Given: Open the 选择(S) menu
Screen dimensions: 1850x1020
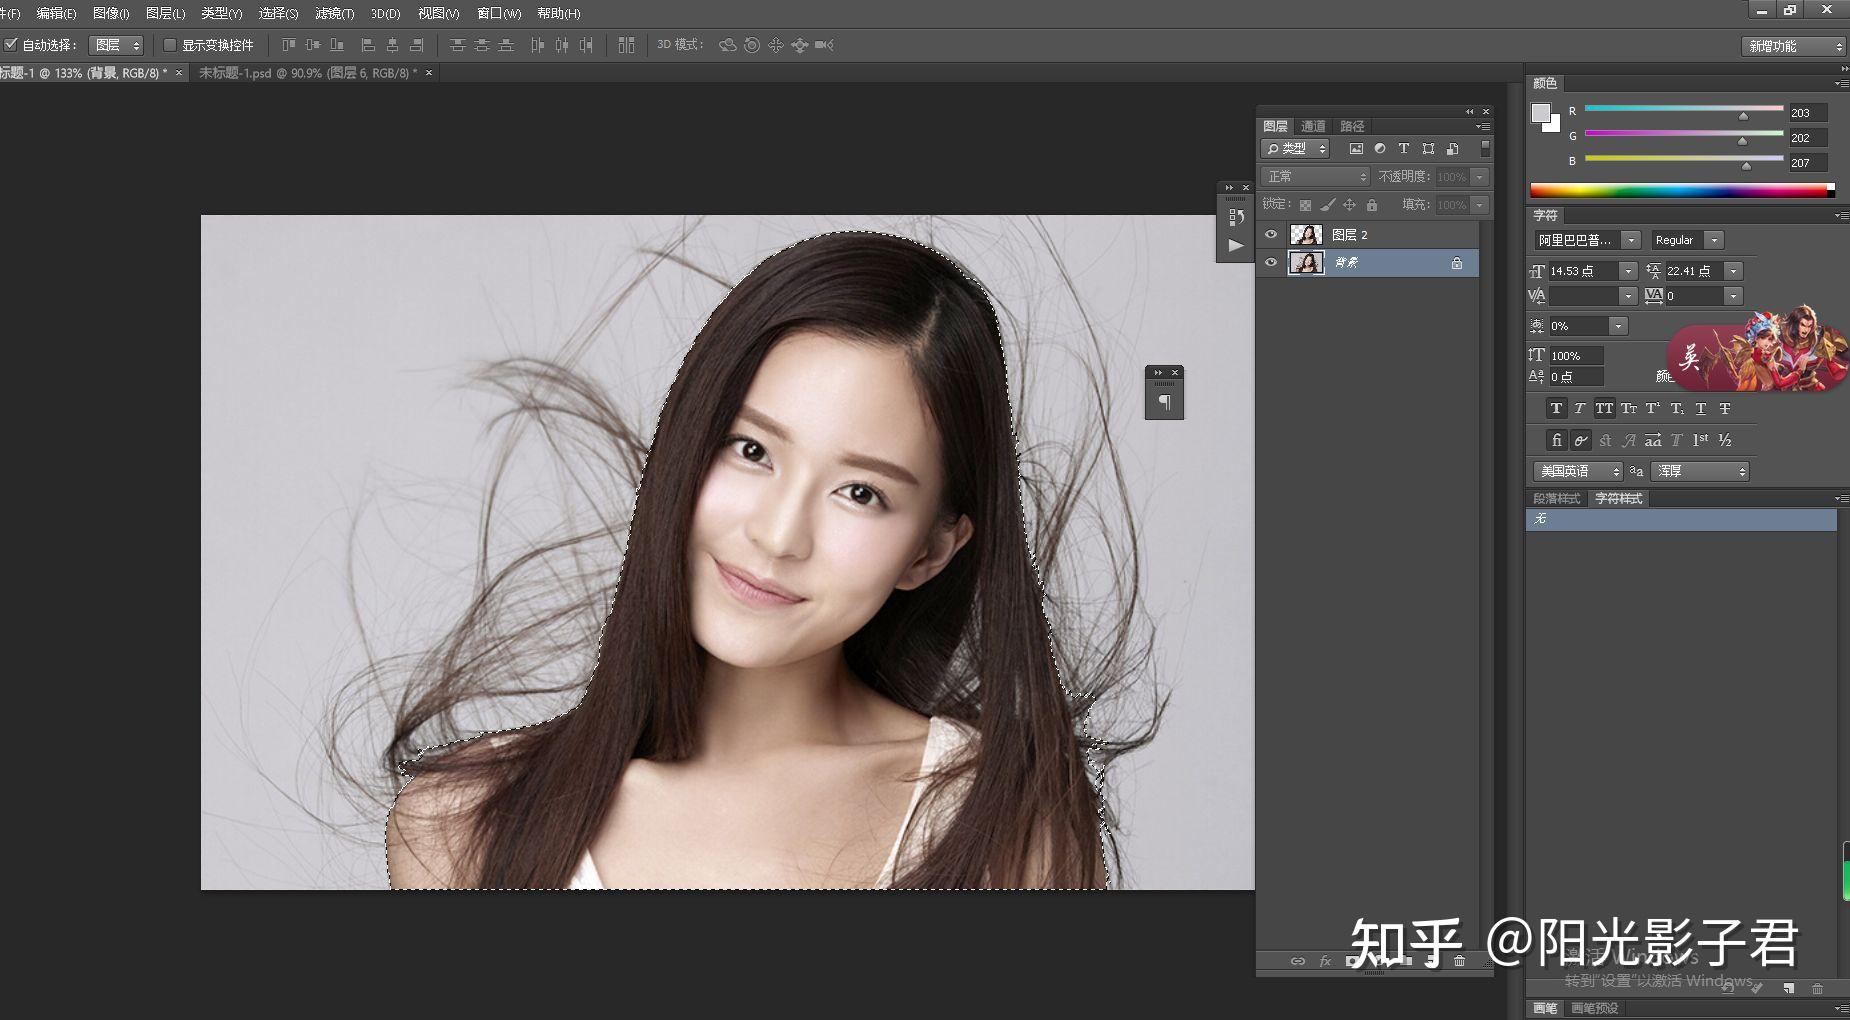Looking at the screenshot, I should coord(278,14).
